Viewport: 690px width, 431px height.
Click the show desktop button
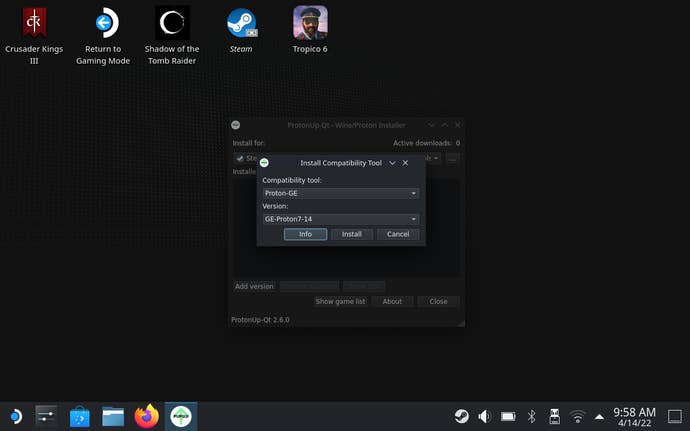(x=675, y=416)
